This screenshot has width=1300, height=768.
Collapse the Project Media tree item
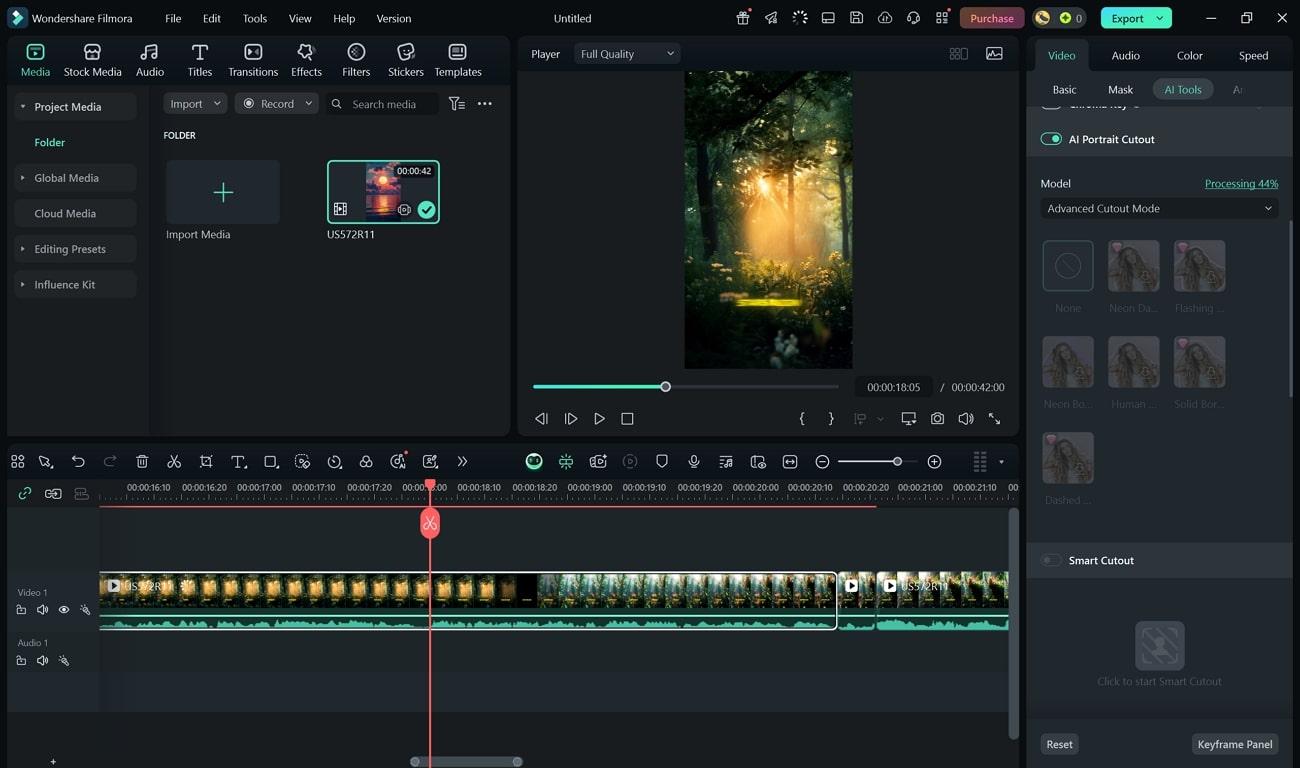click(22, 107)
